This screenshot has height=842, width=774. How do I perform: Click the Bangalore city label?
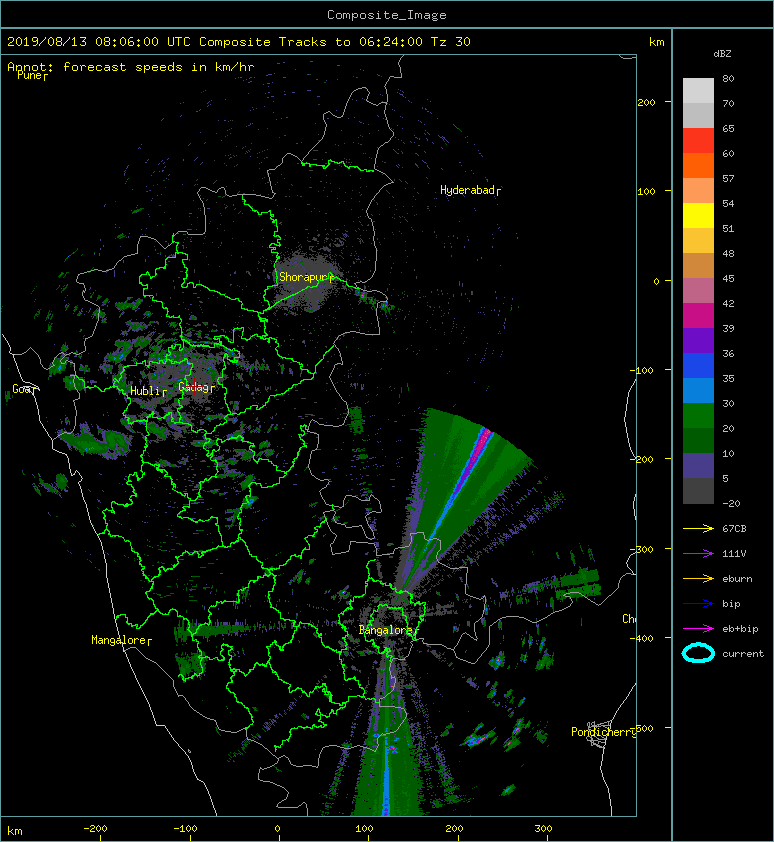click(387, 630)
